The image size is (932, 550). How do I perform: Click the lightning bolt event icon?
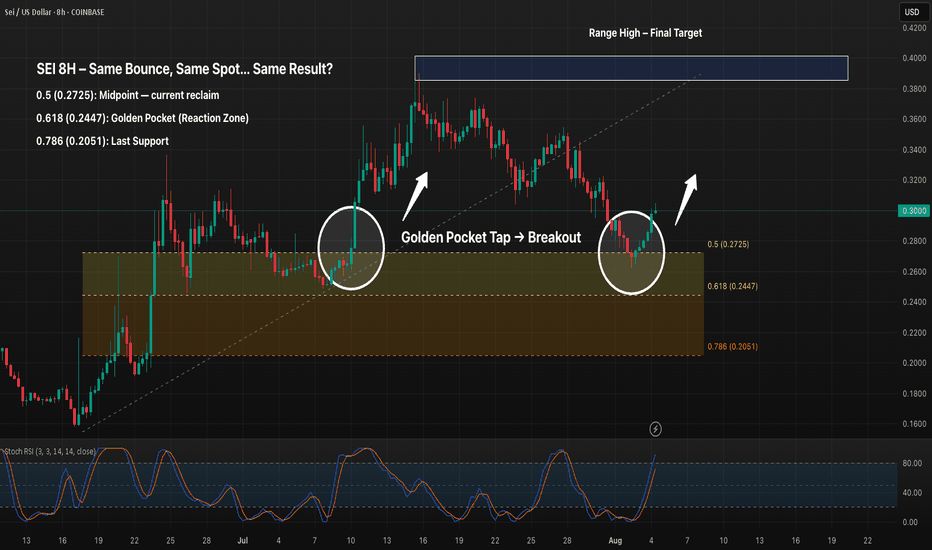coord(655,429)
